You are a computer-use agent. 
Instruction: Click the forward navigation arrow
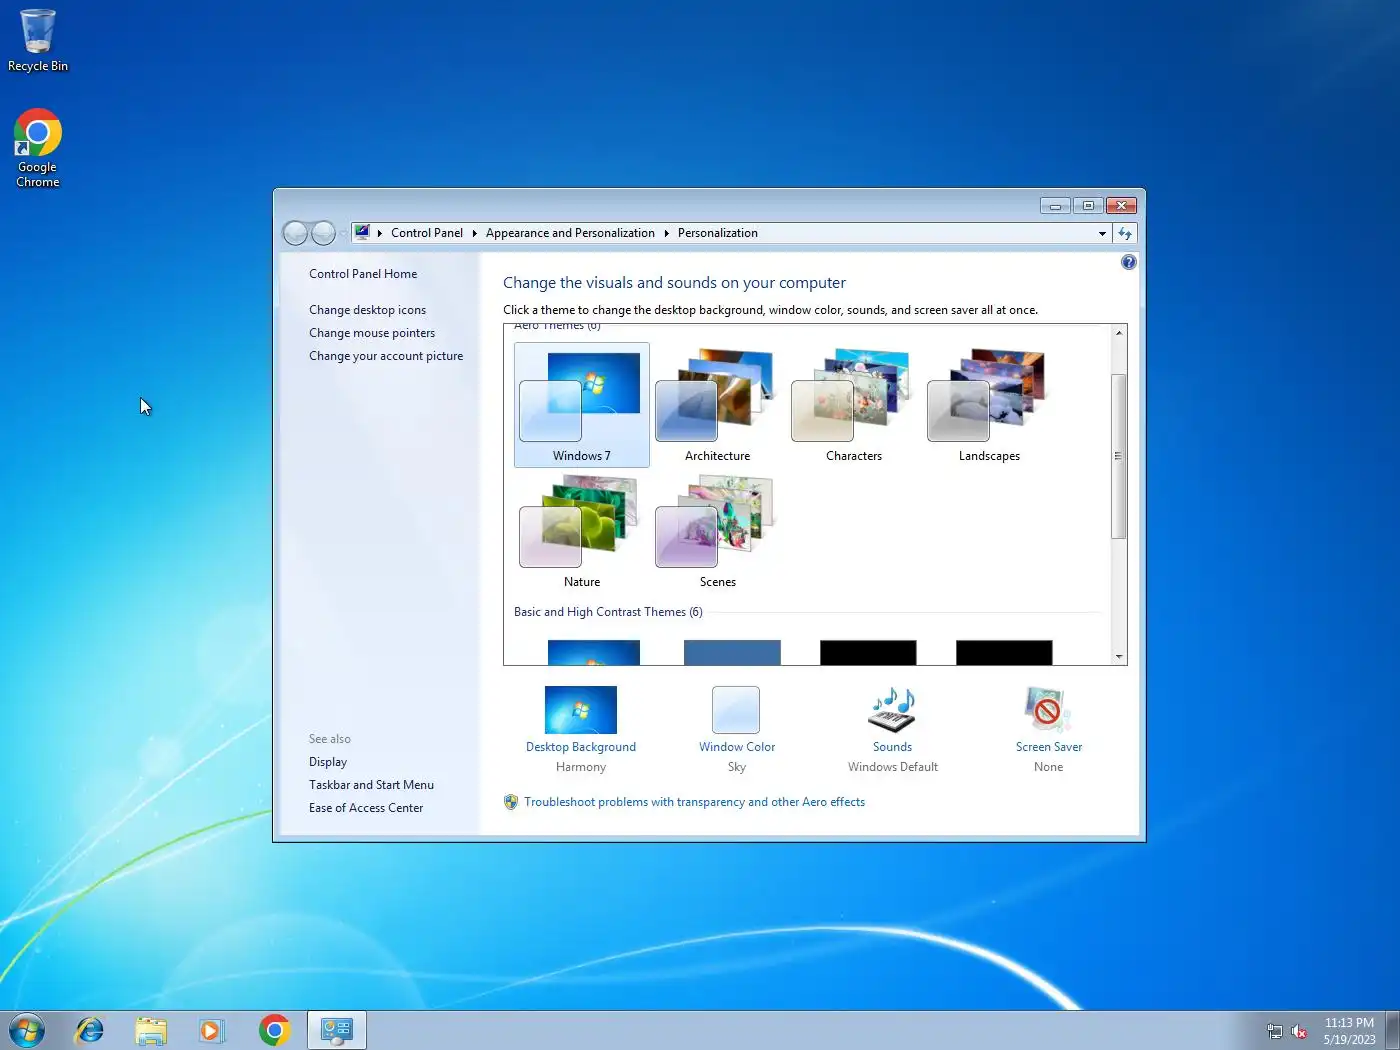pos(323,233)
